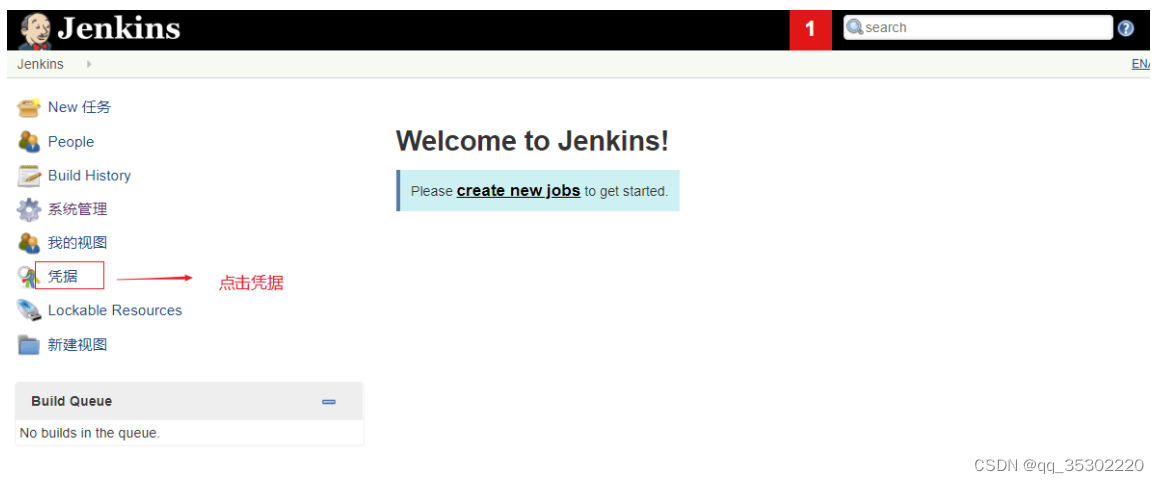
Task: Click the create new jobs link
Action: point(518,191)
